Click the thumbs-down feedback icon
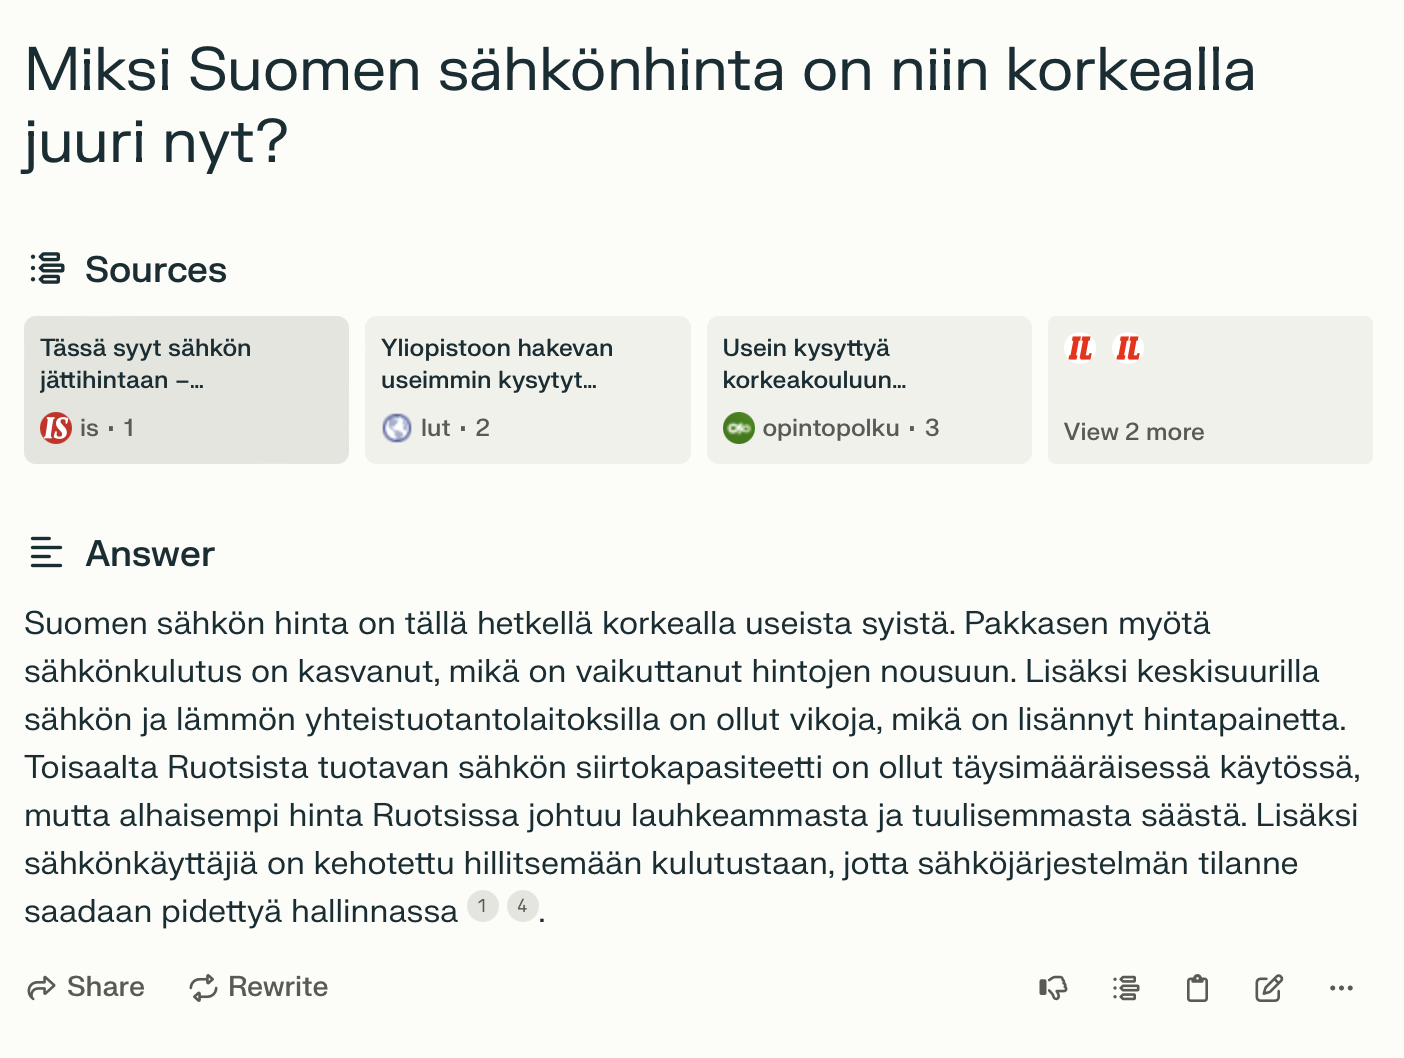 click(1053, 988)
